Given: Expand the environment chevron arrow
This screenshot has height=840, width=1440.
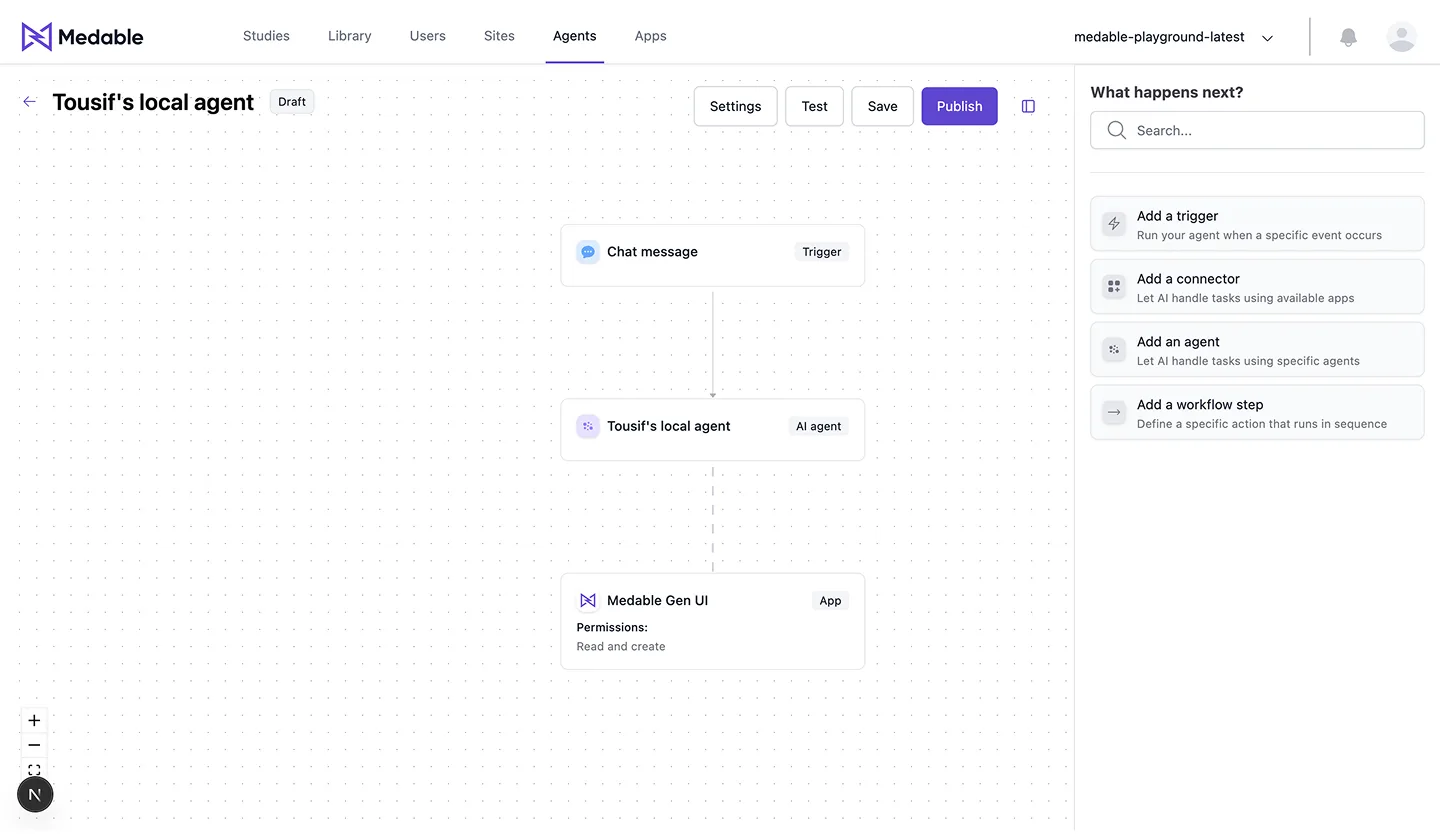Looking at the screenshot, I should tap(1267, 38).
